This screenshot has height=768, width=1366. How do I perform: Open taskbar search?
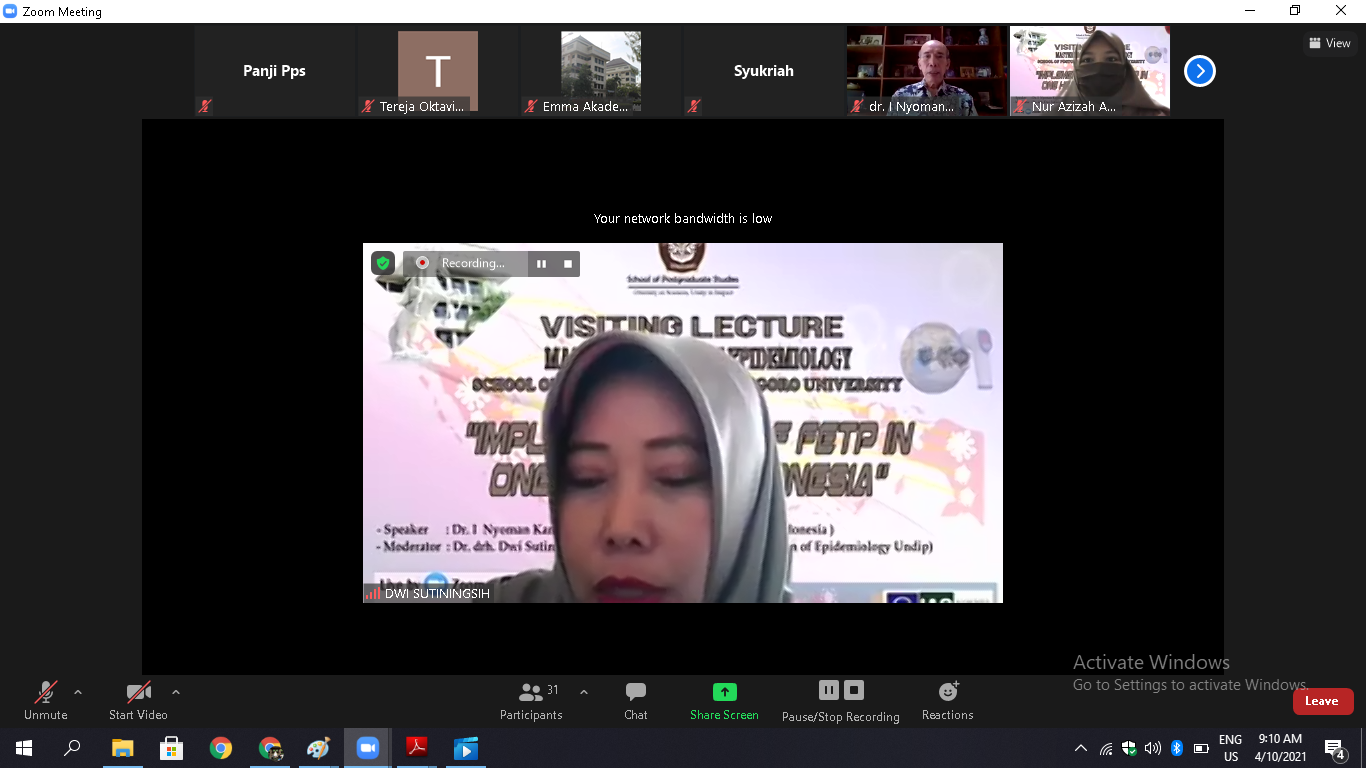click(x=72, y=748)
